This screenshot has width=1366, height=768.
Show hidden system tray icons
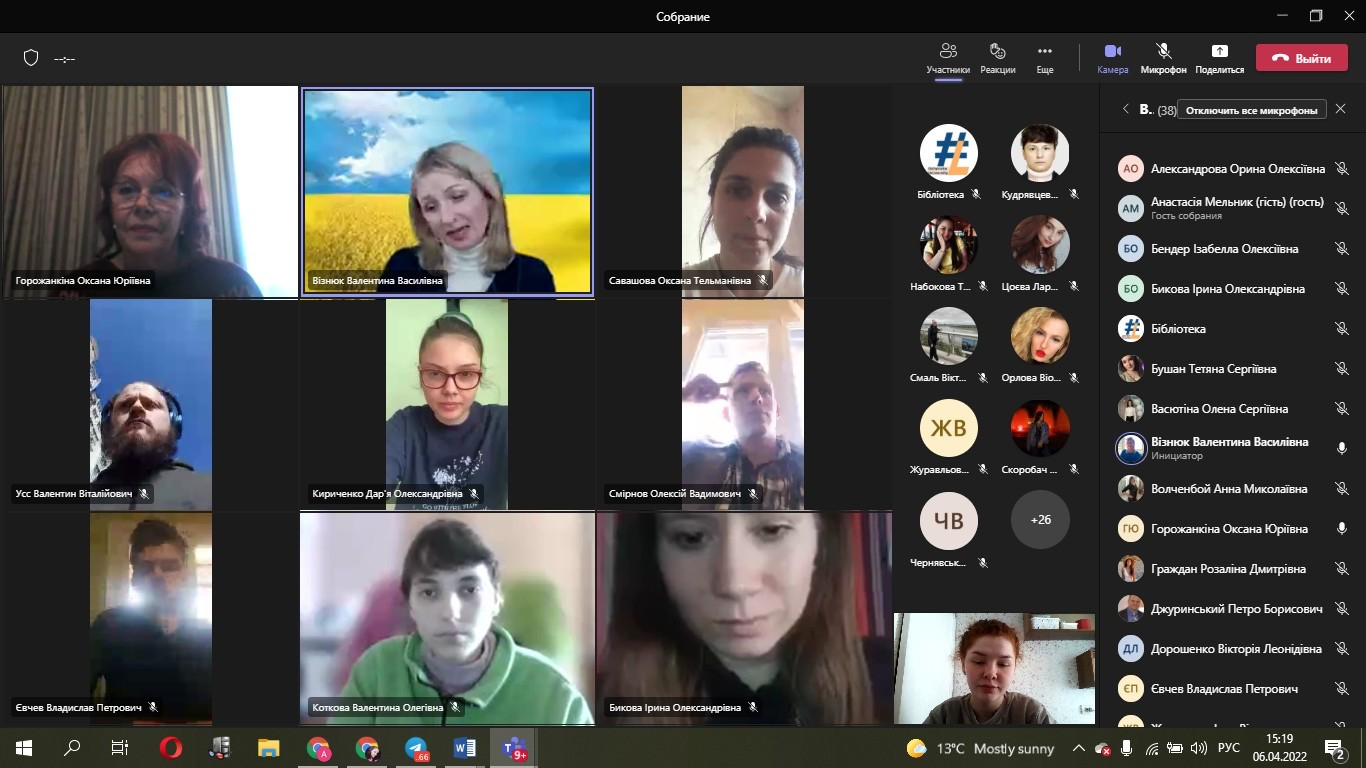(x=1078, y=748)
